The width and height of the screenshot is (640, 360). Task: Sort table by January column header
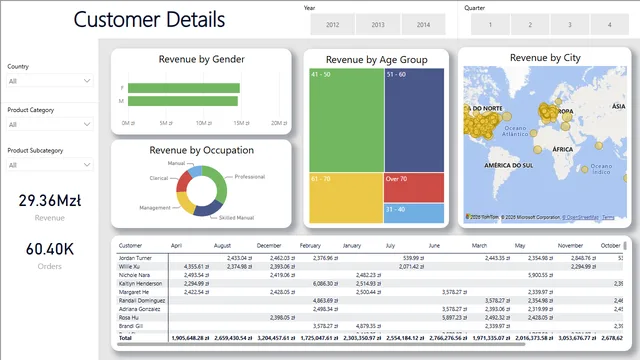point(351,245)
